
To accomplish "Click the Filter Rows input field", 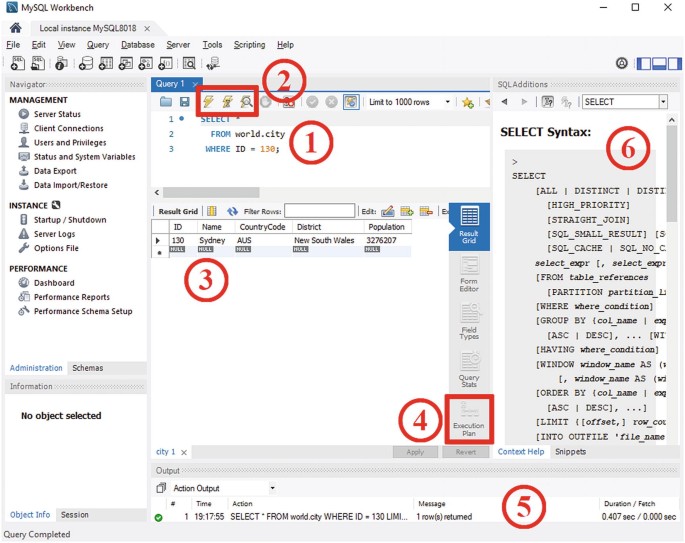I will click(x=318, y=211).
